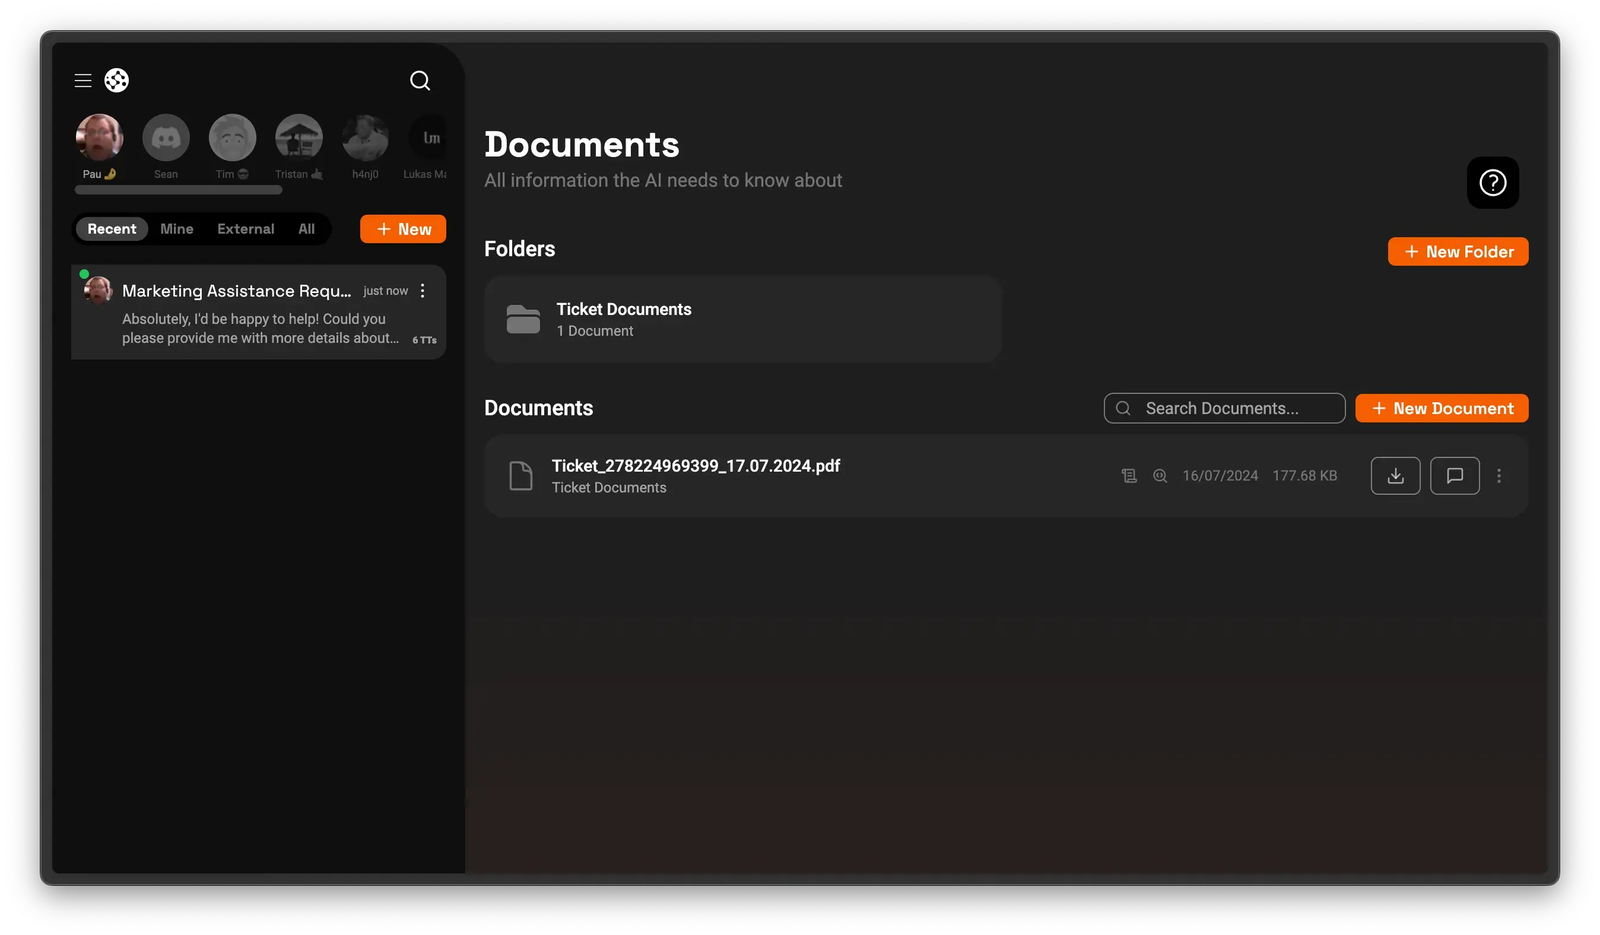Open the hamburger navigation menu
The width and height of the screenshot is (1600, 935).
pos(83,80)
